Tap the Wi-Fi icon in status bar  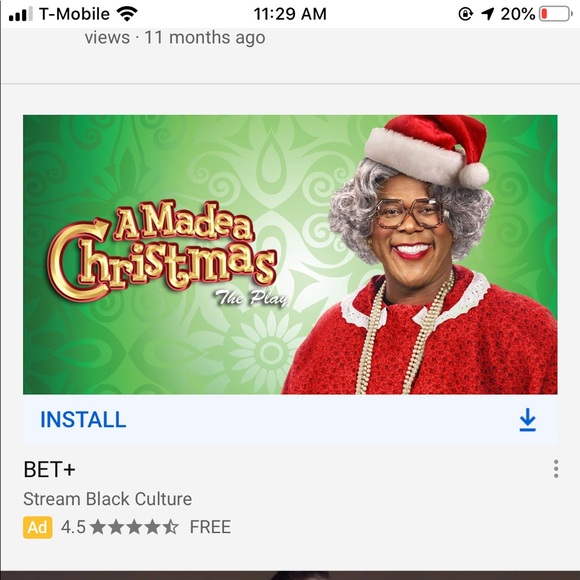(x=127, y=14)
